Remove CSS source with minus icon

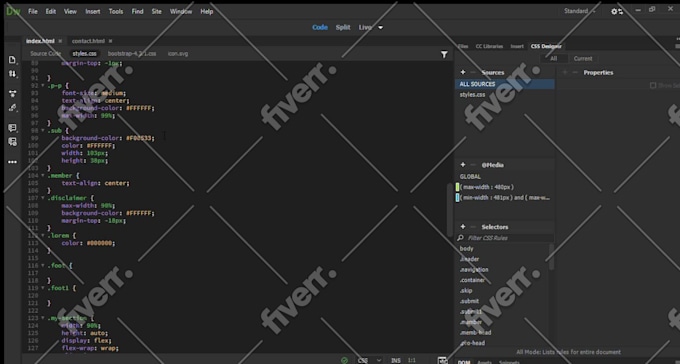pyautogui.click(x=473, y=72)
